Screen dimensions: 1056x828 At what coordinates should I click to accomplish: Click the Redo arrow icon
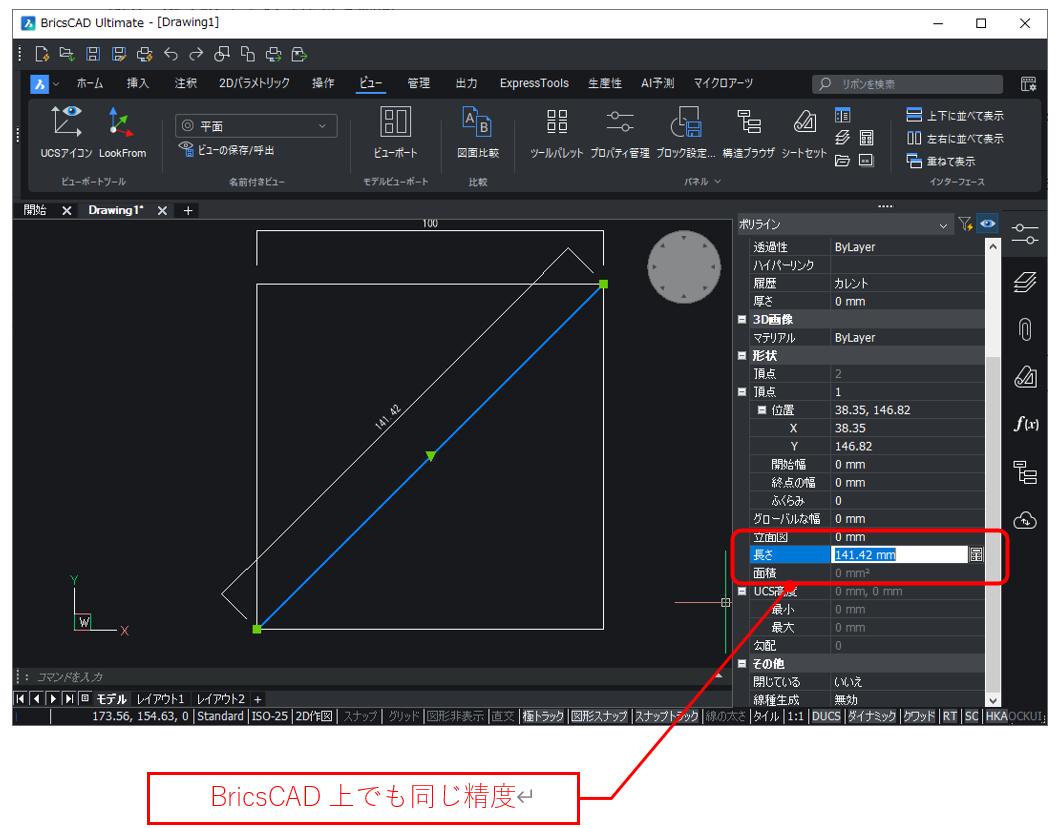pos(196,54)
